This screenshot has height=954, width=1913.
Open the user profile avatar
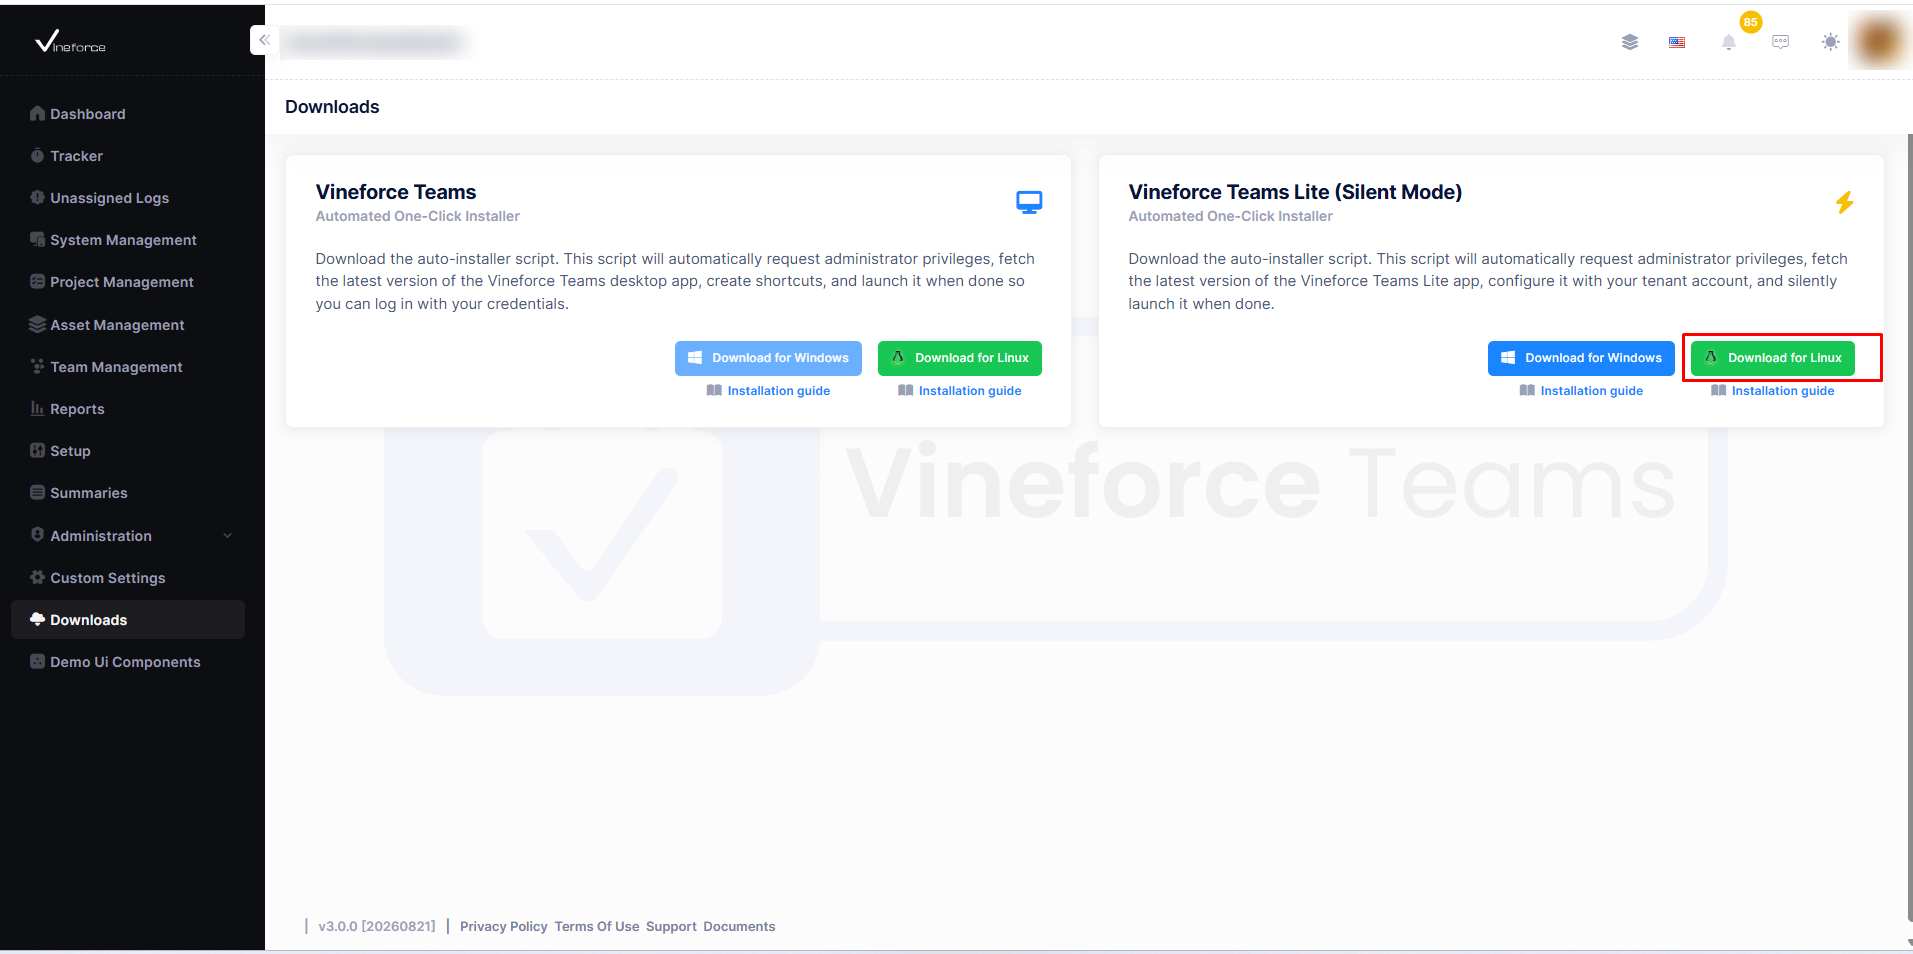pos(1880,41)
